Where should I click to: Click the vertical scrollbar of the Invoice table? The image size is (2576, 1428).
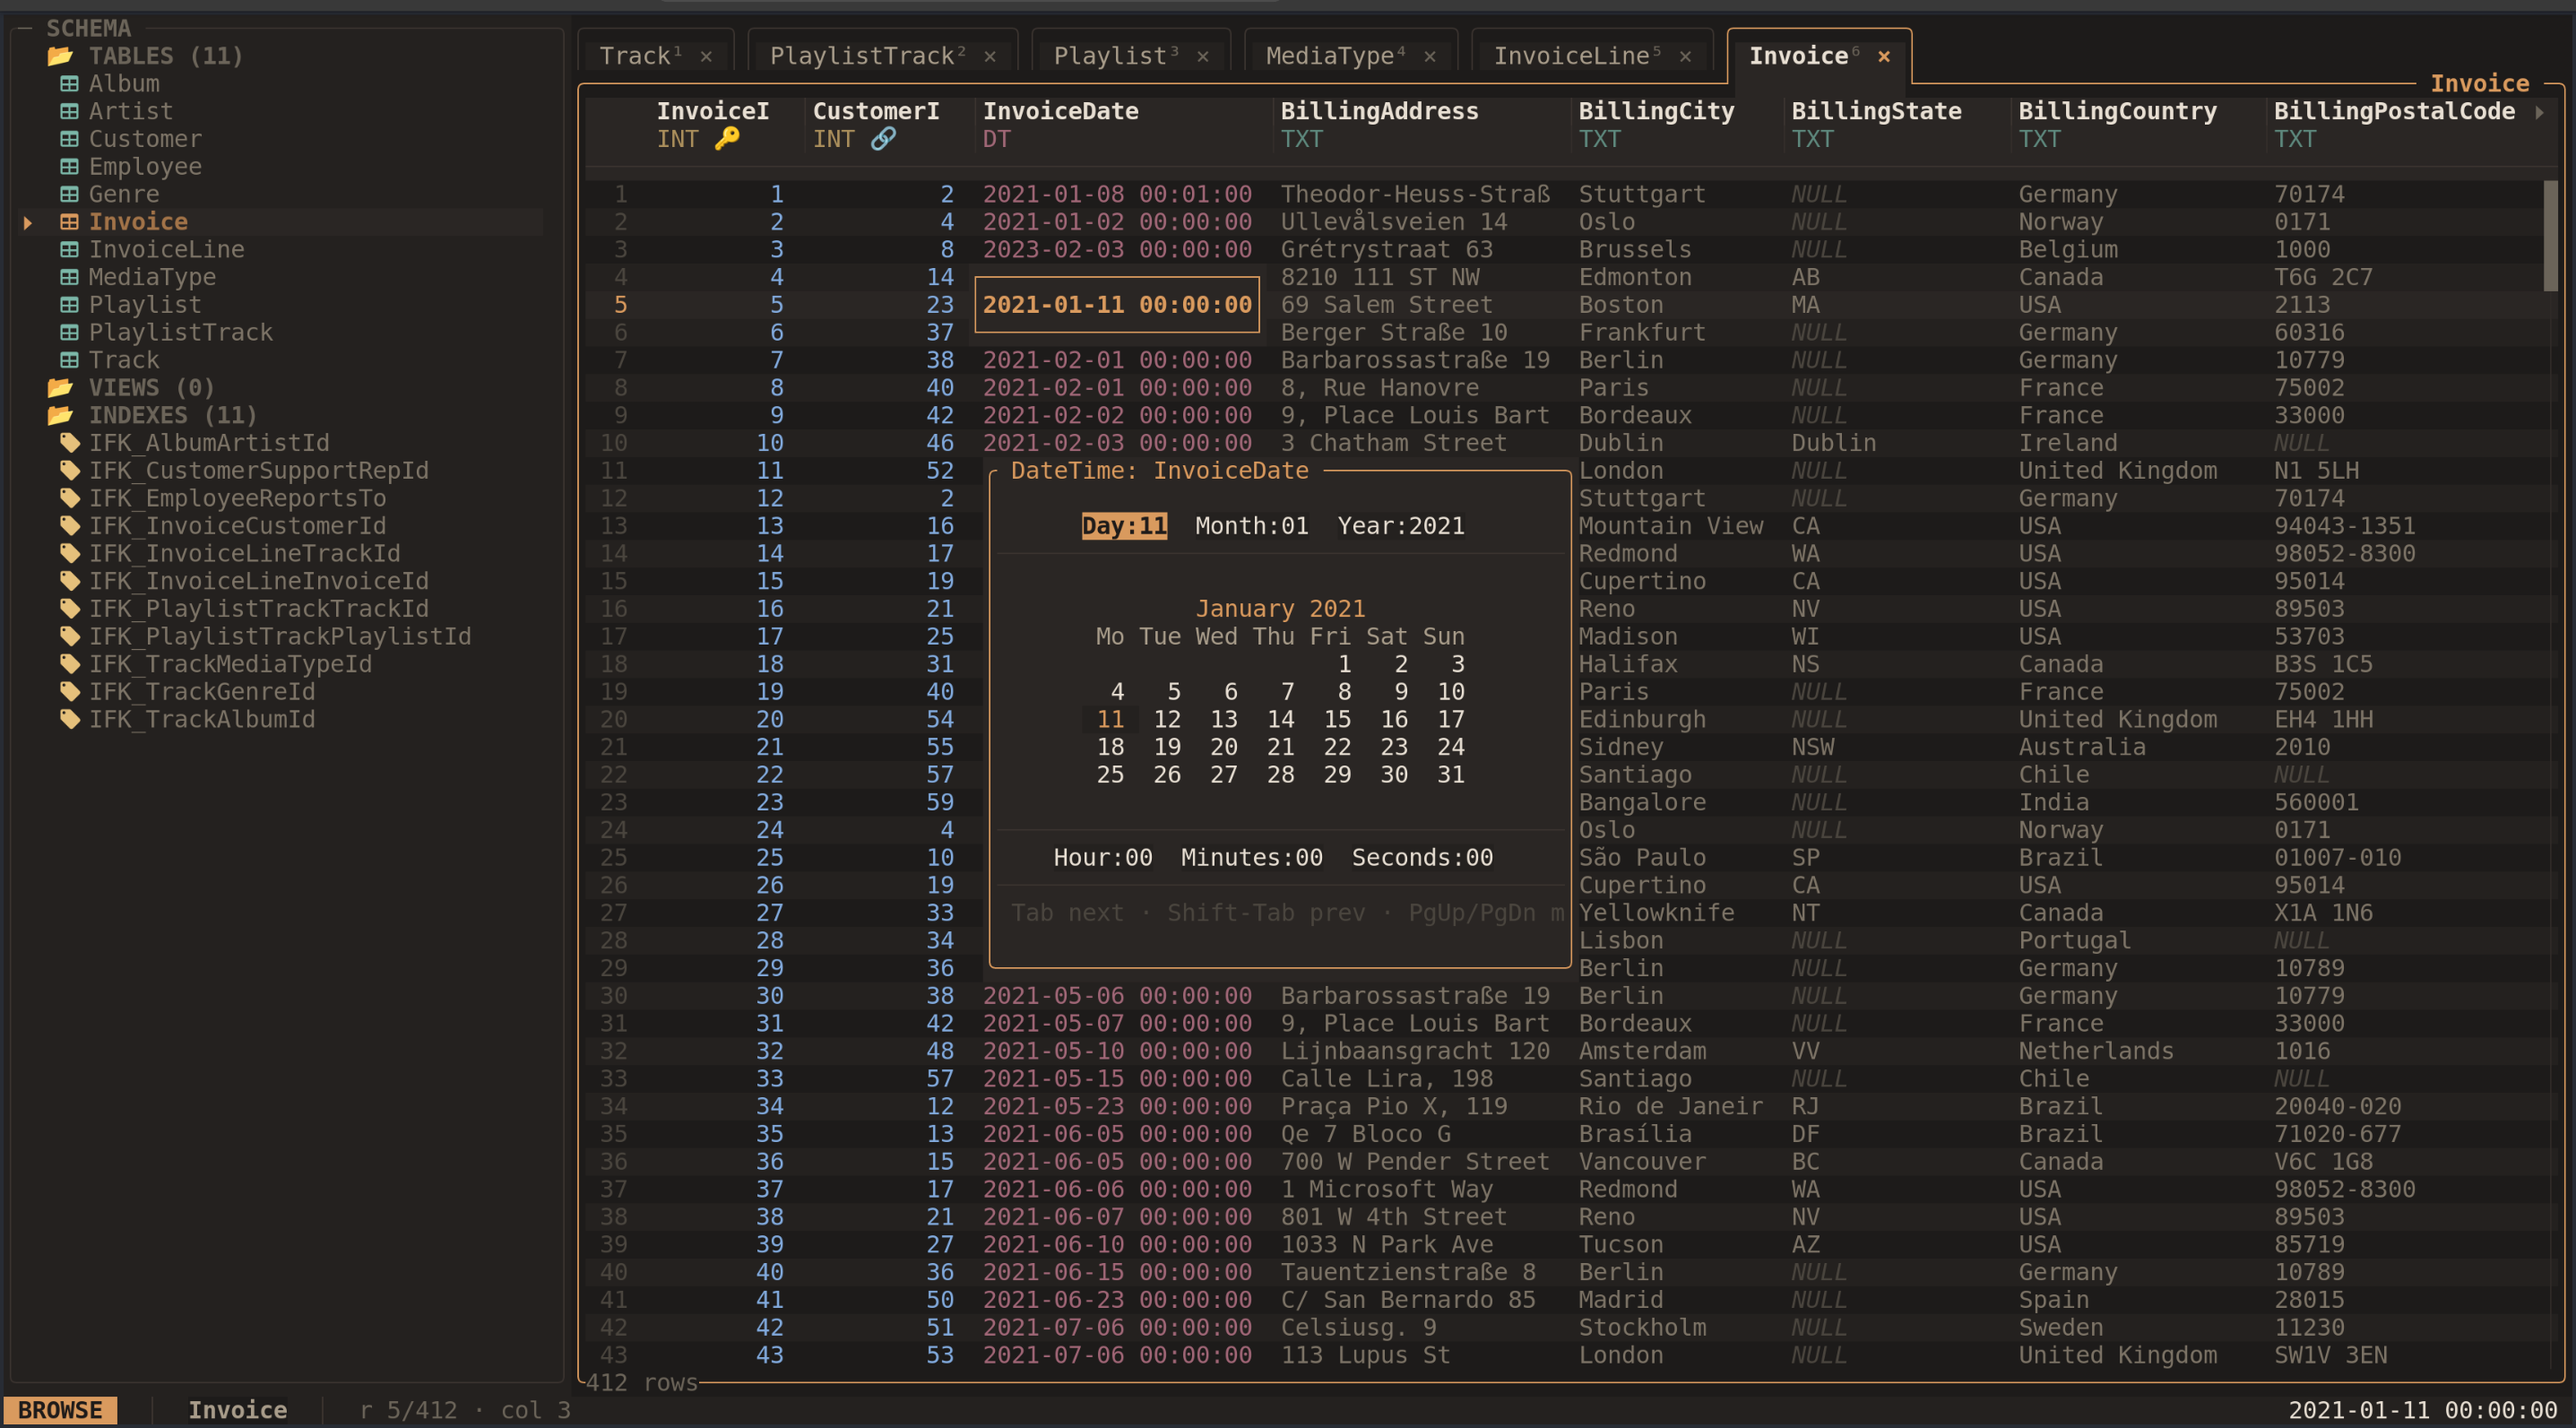click(2549, 236)
